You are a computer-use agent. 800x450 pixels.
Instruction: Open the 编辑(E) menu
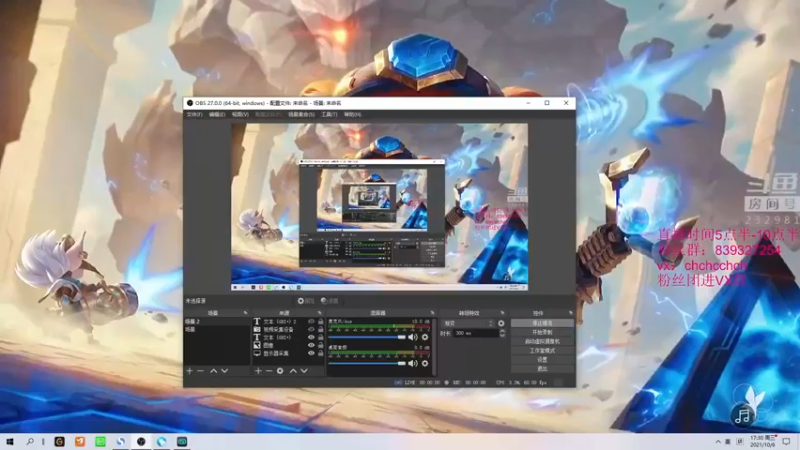[x=217, y=115]
